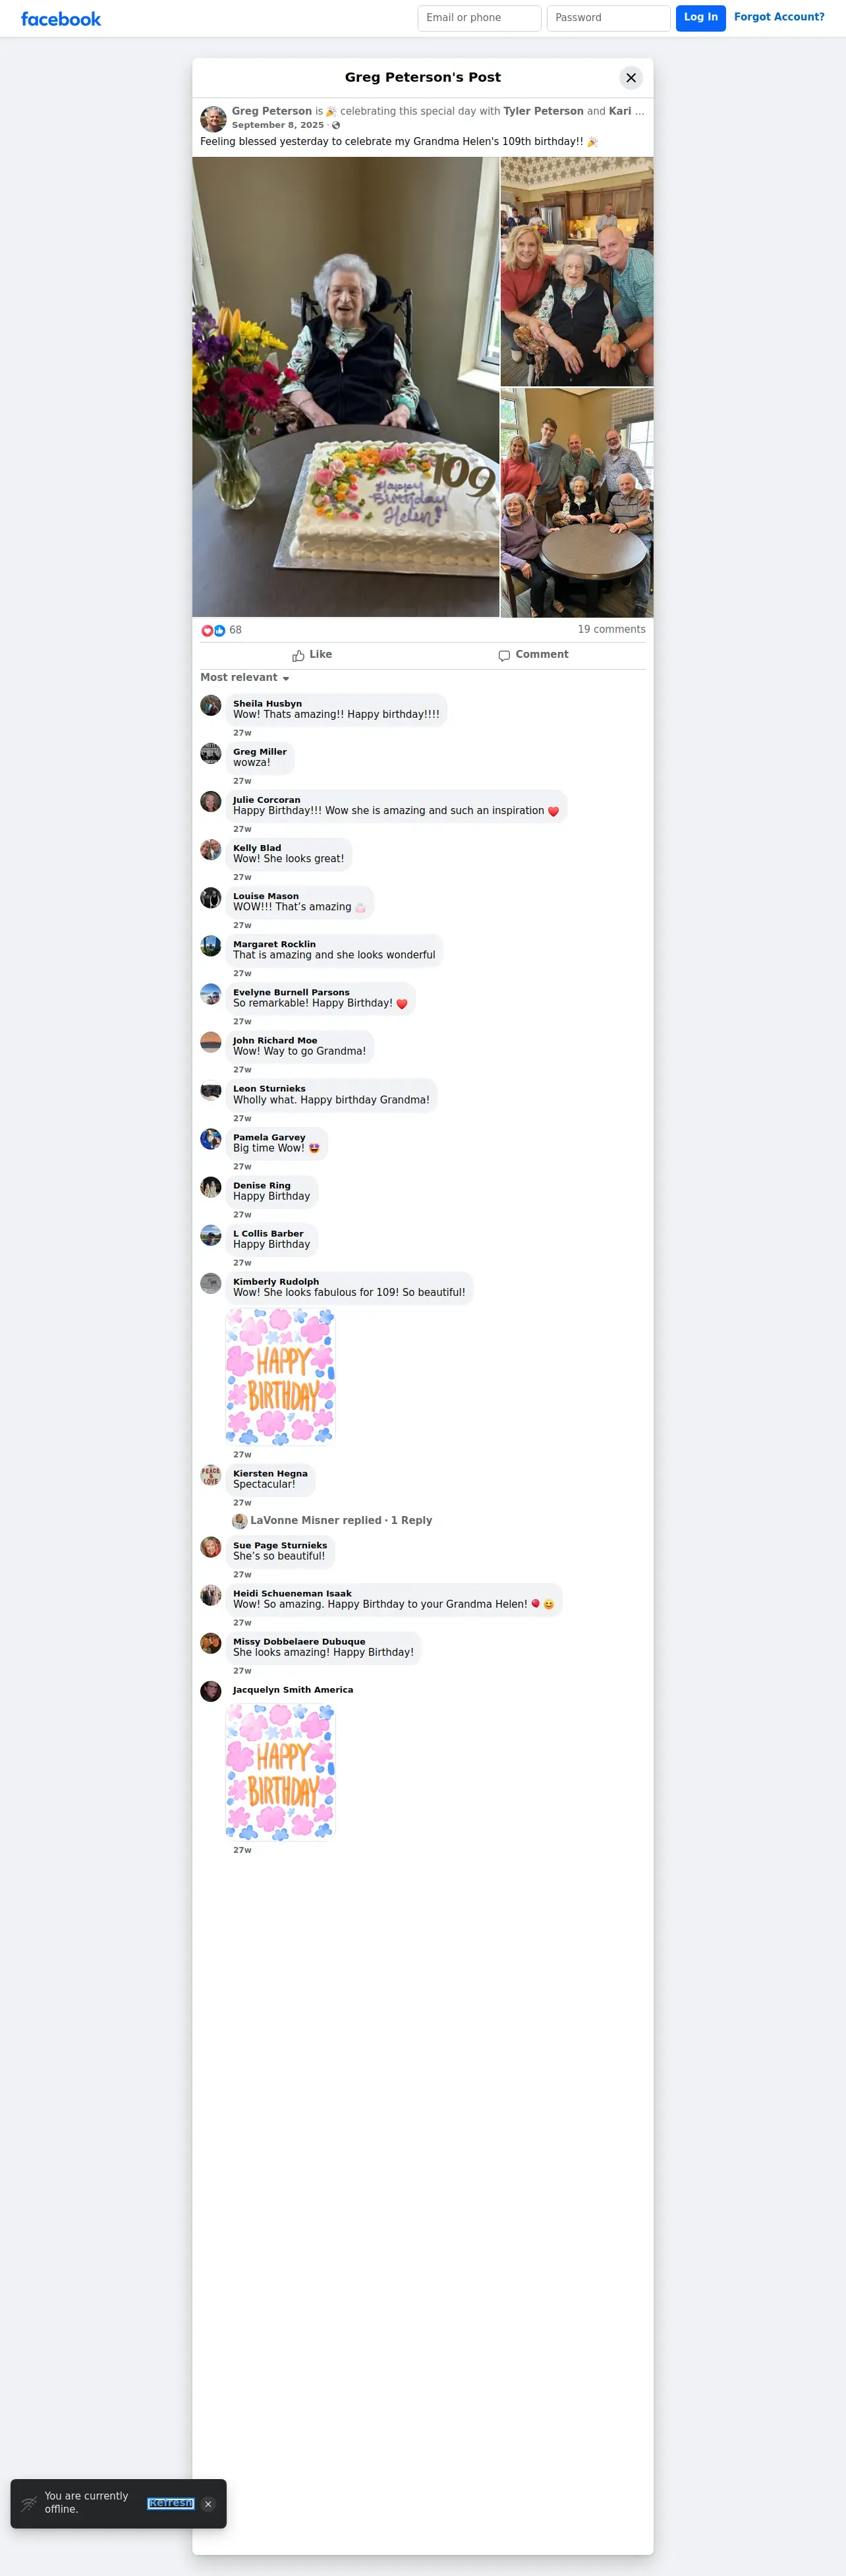
Task: Click the Refresh button in offline notice
Action: [x=171, y=2504]
